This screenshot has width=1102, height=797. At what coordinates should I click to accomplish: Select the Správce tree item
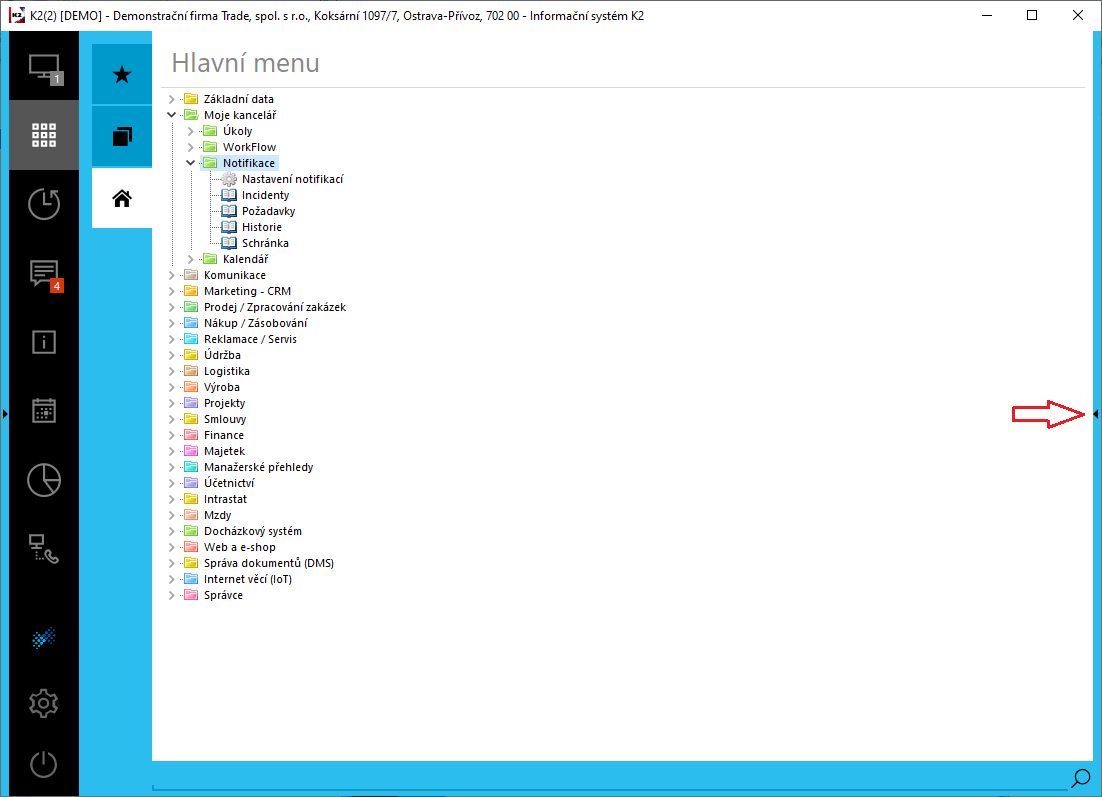tap(223, 595)
